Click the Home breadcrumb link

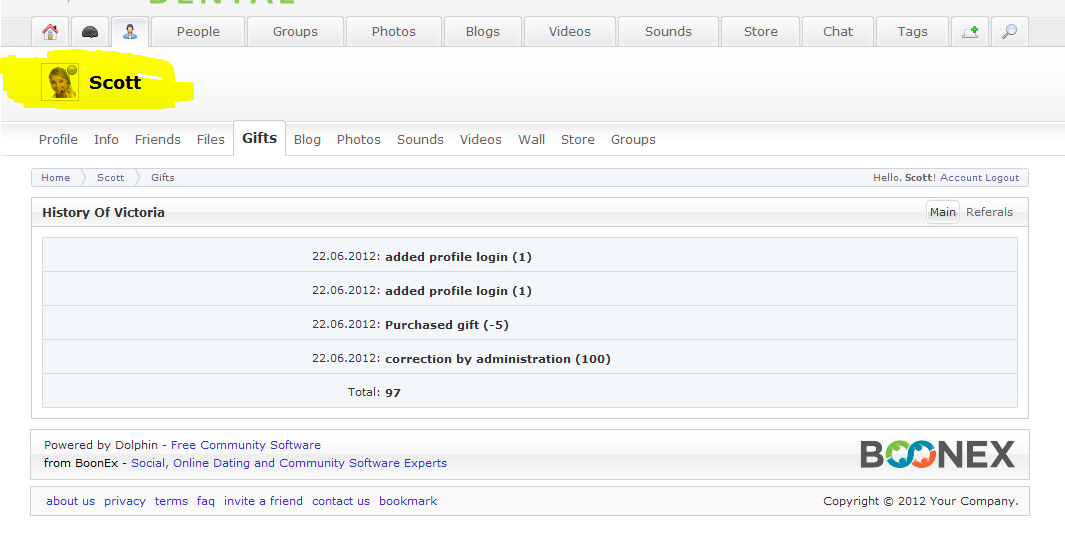[56, 178]
